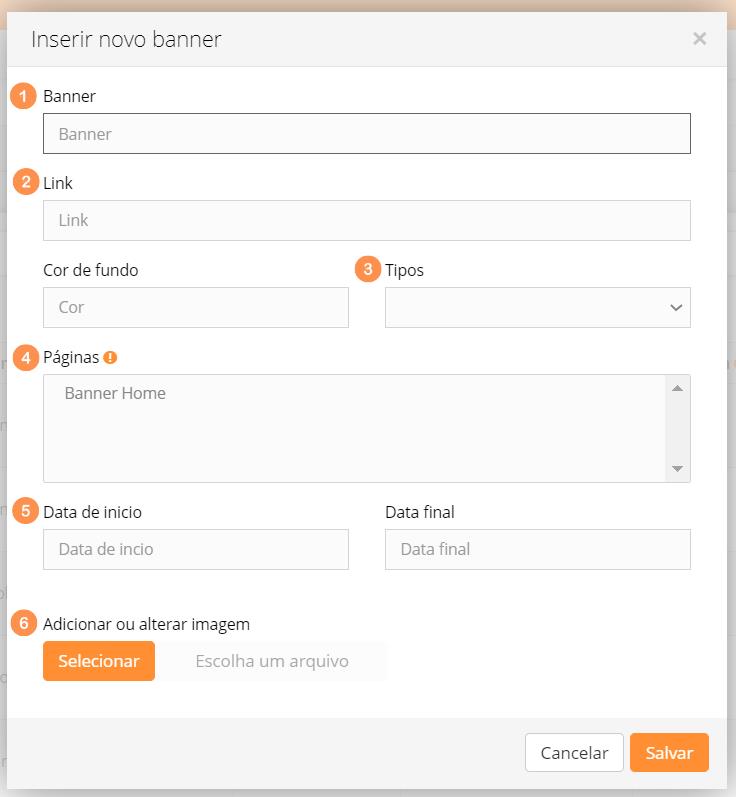
Task: Click the step 4 badge beside Páginas
Action: (x=25, y=357)
